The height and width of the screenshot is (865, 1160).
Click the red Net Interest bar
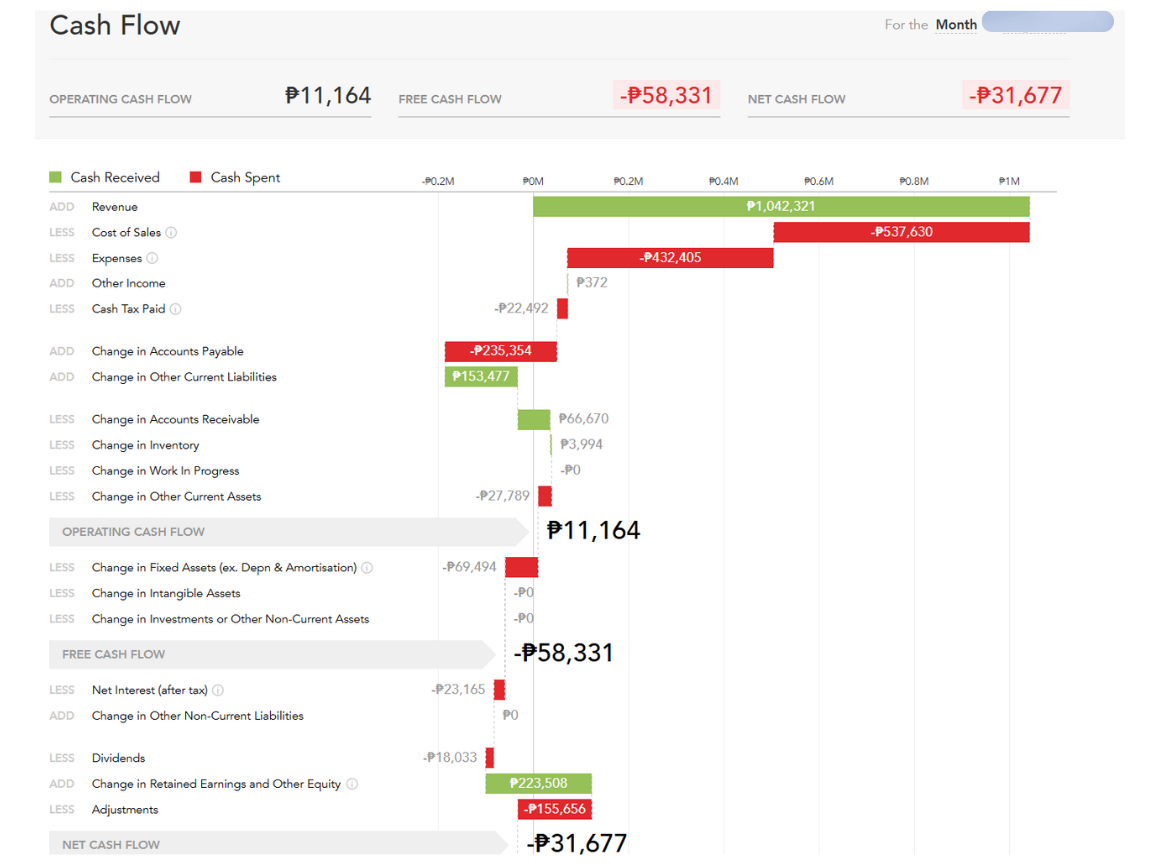tap(499, 690)
